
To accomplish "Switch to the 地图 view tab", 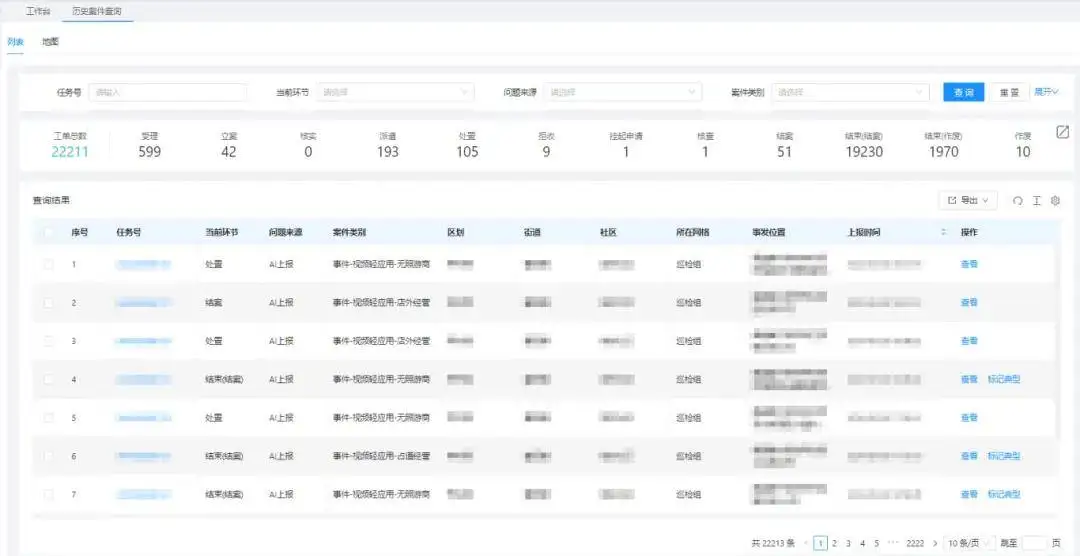I will click(50, 42).
